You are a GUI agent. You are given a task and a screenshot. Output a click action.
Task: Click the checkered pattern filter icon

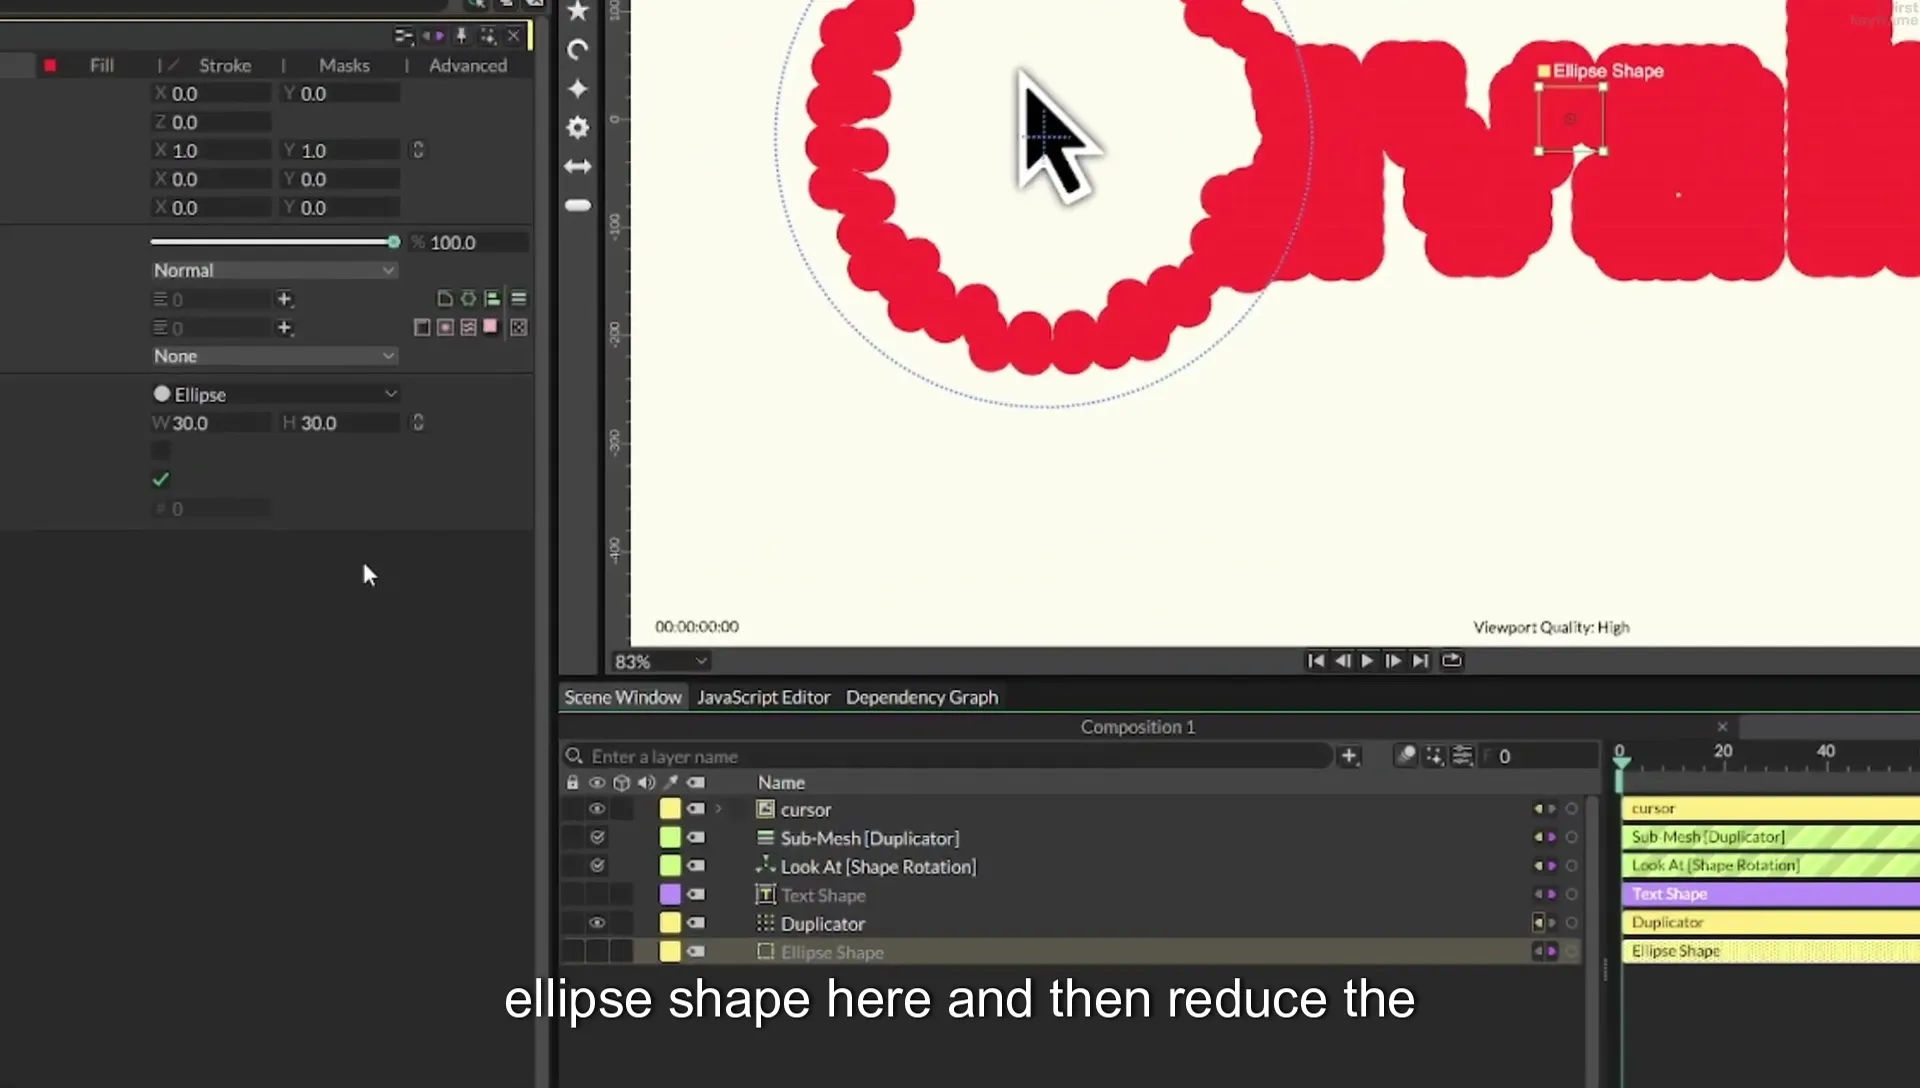coord(518,327)
